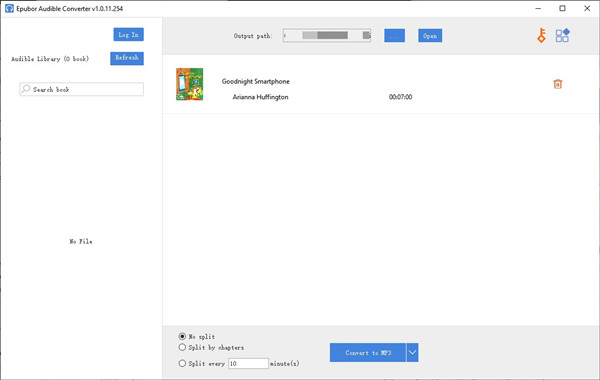Enable the Split every minutes option
Screen dimensions: 600x380
coord(182,364)
